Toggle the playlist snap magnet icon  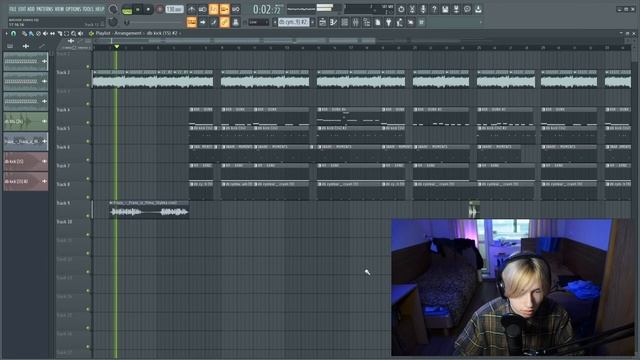coord(13,33)
